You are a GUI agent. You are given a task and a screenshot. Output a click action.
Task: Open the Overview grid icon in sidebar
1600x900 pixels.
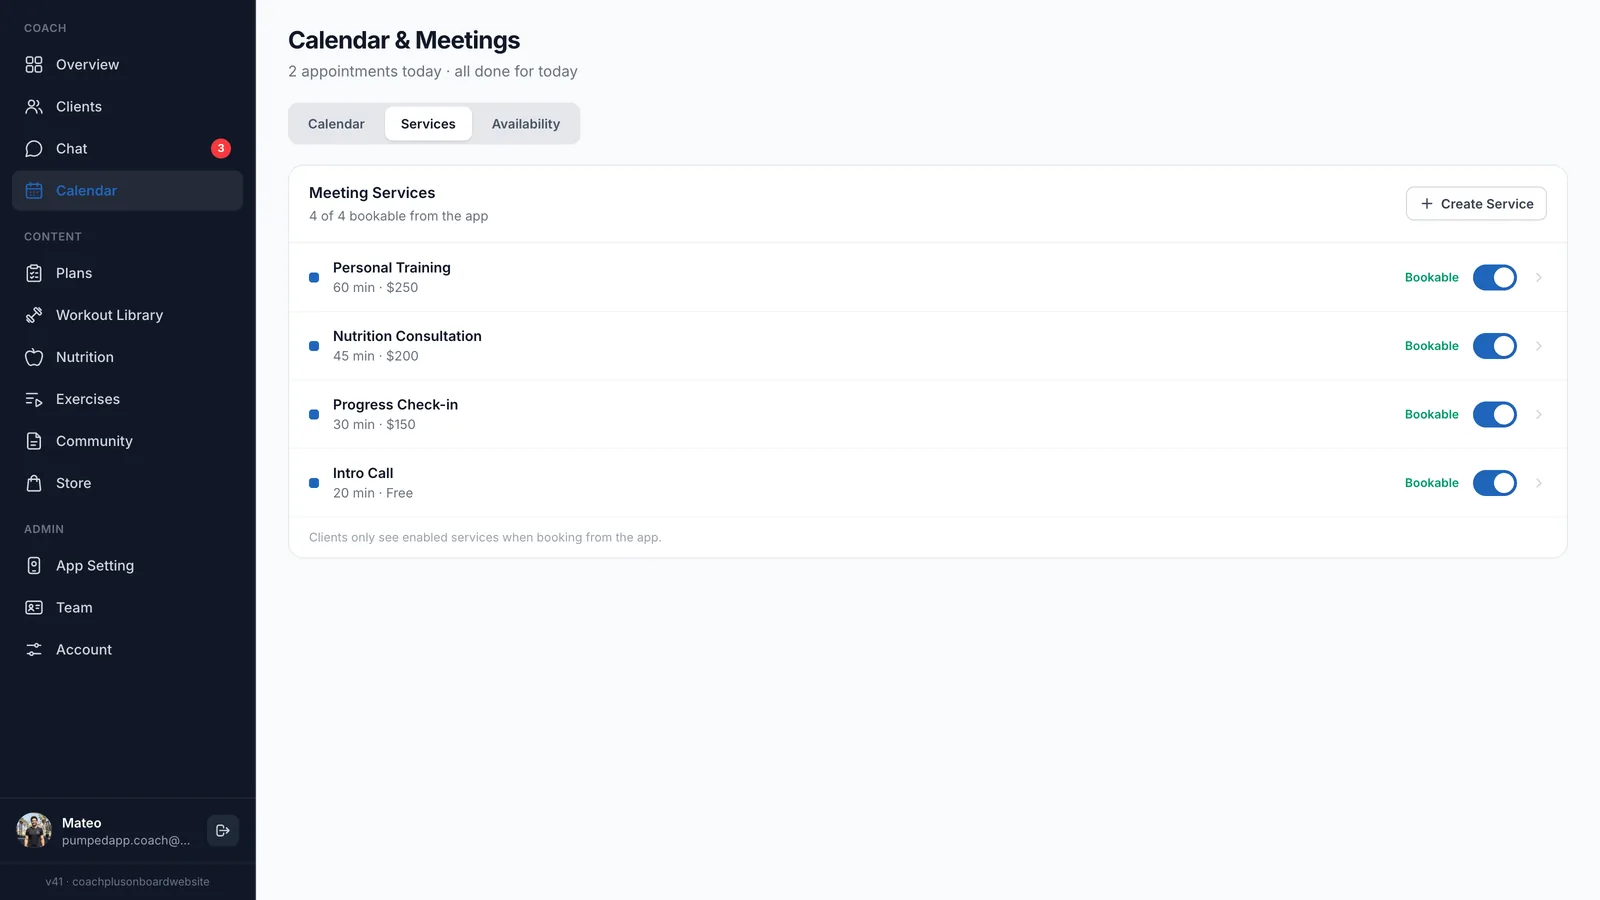click(34, 64)
